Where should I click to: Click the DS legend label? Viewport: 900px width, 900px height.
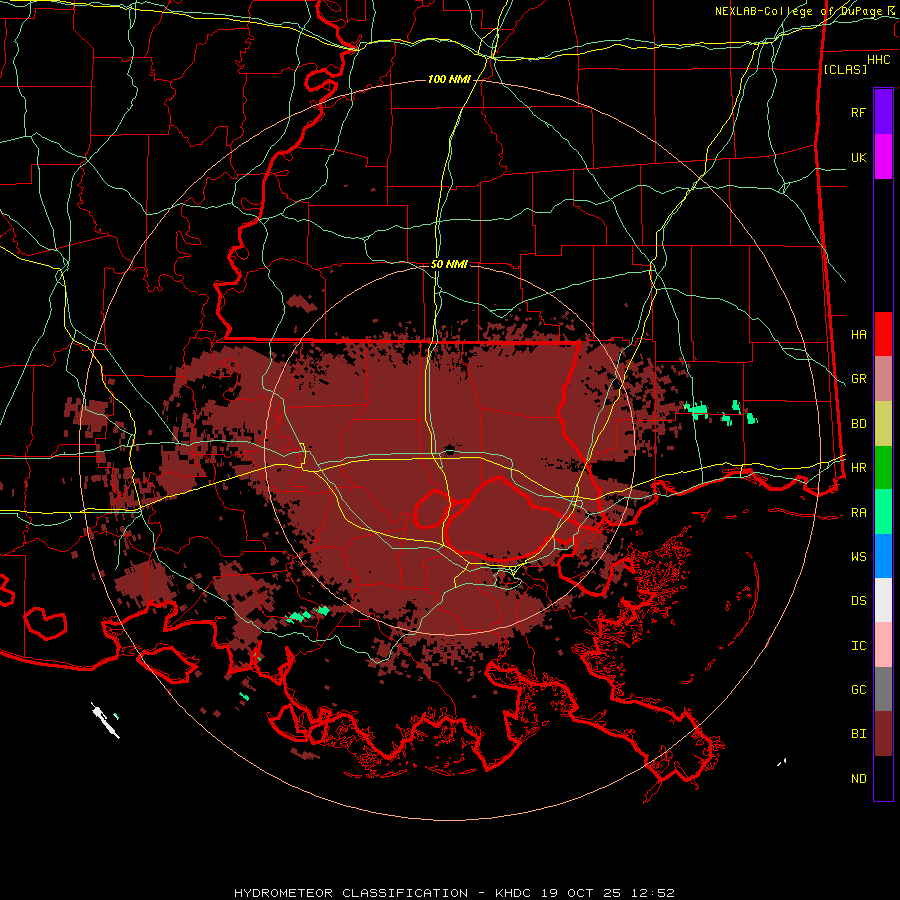(x=858, y=601)
